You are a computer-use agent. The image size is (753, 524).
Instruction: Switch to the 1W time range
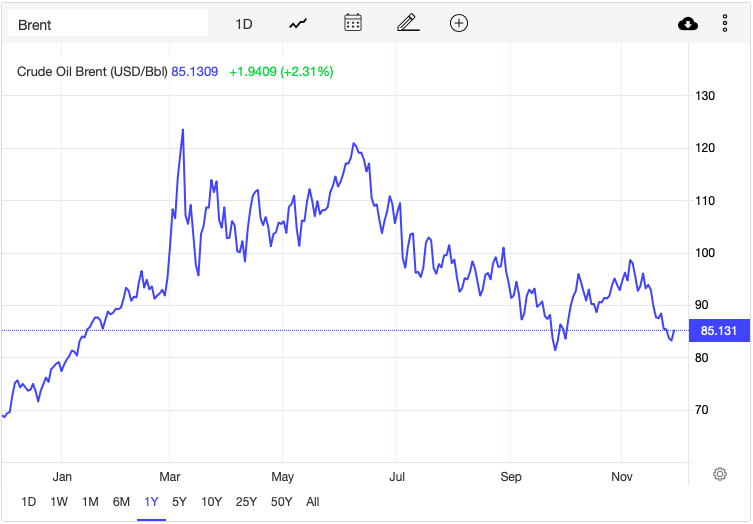[59, 501]
